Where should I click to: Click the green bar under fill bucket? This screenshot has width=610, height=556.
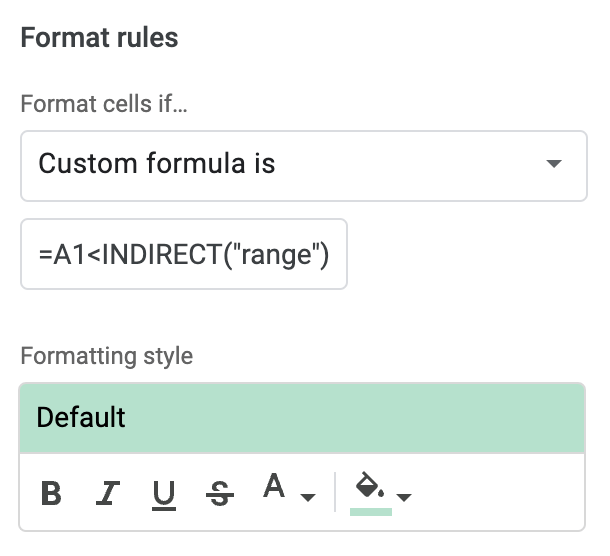tap(370, 511)
